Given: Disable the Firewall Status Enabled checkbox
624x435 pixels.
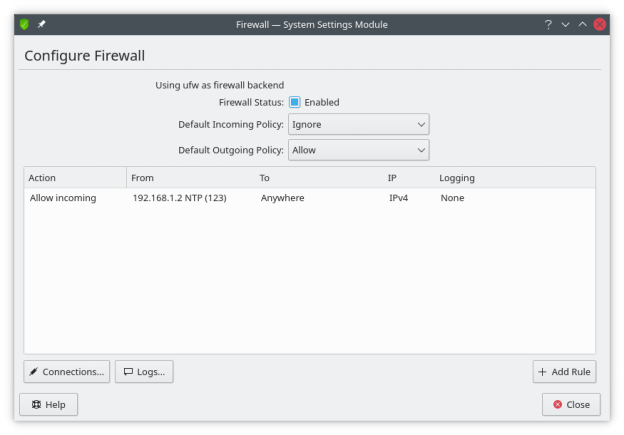Looking at the screenshot, I should point(295,102).
